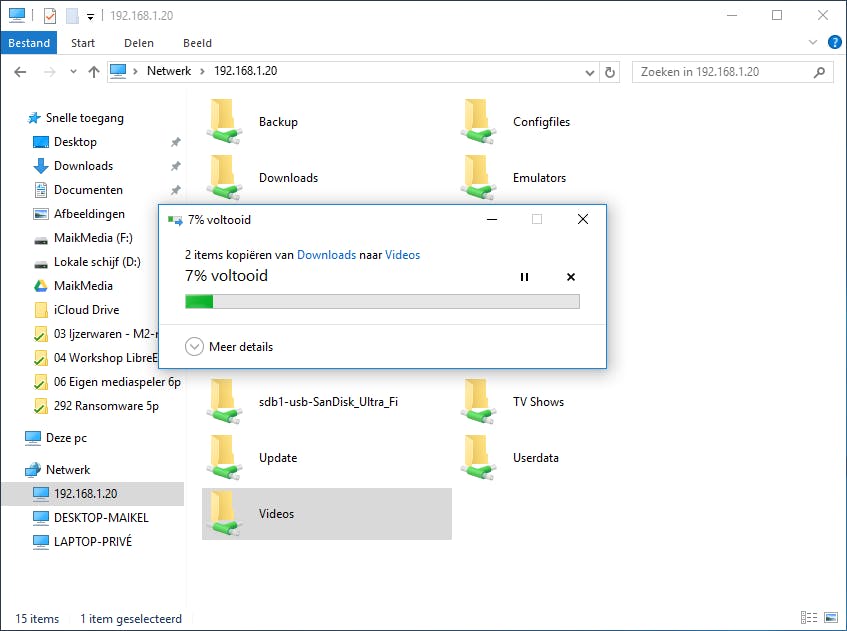Go up one folder level
This screenshot has height=631, width=847.
(x=94, y=71)
